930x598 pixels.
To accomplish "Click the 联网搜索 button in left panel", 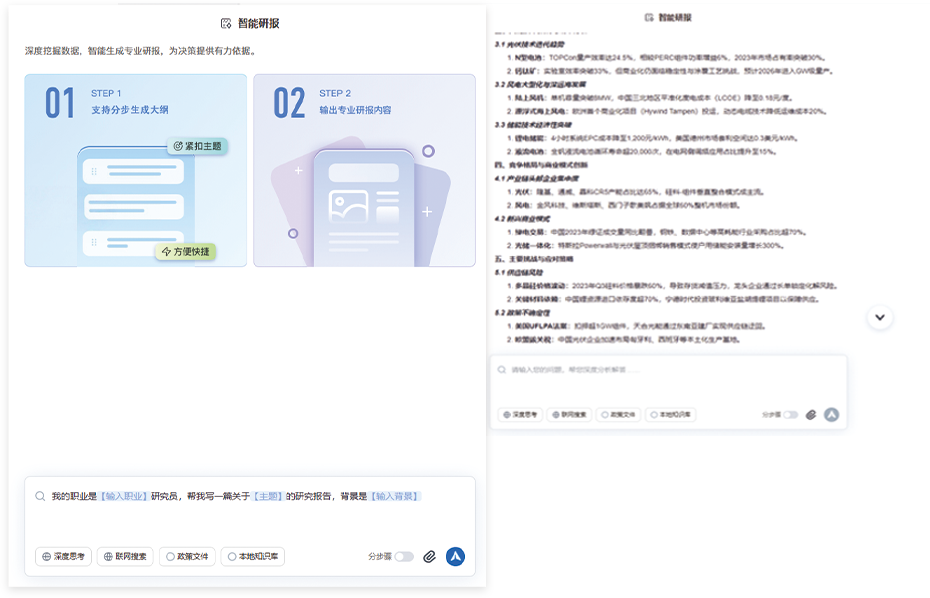I will 125,557.
